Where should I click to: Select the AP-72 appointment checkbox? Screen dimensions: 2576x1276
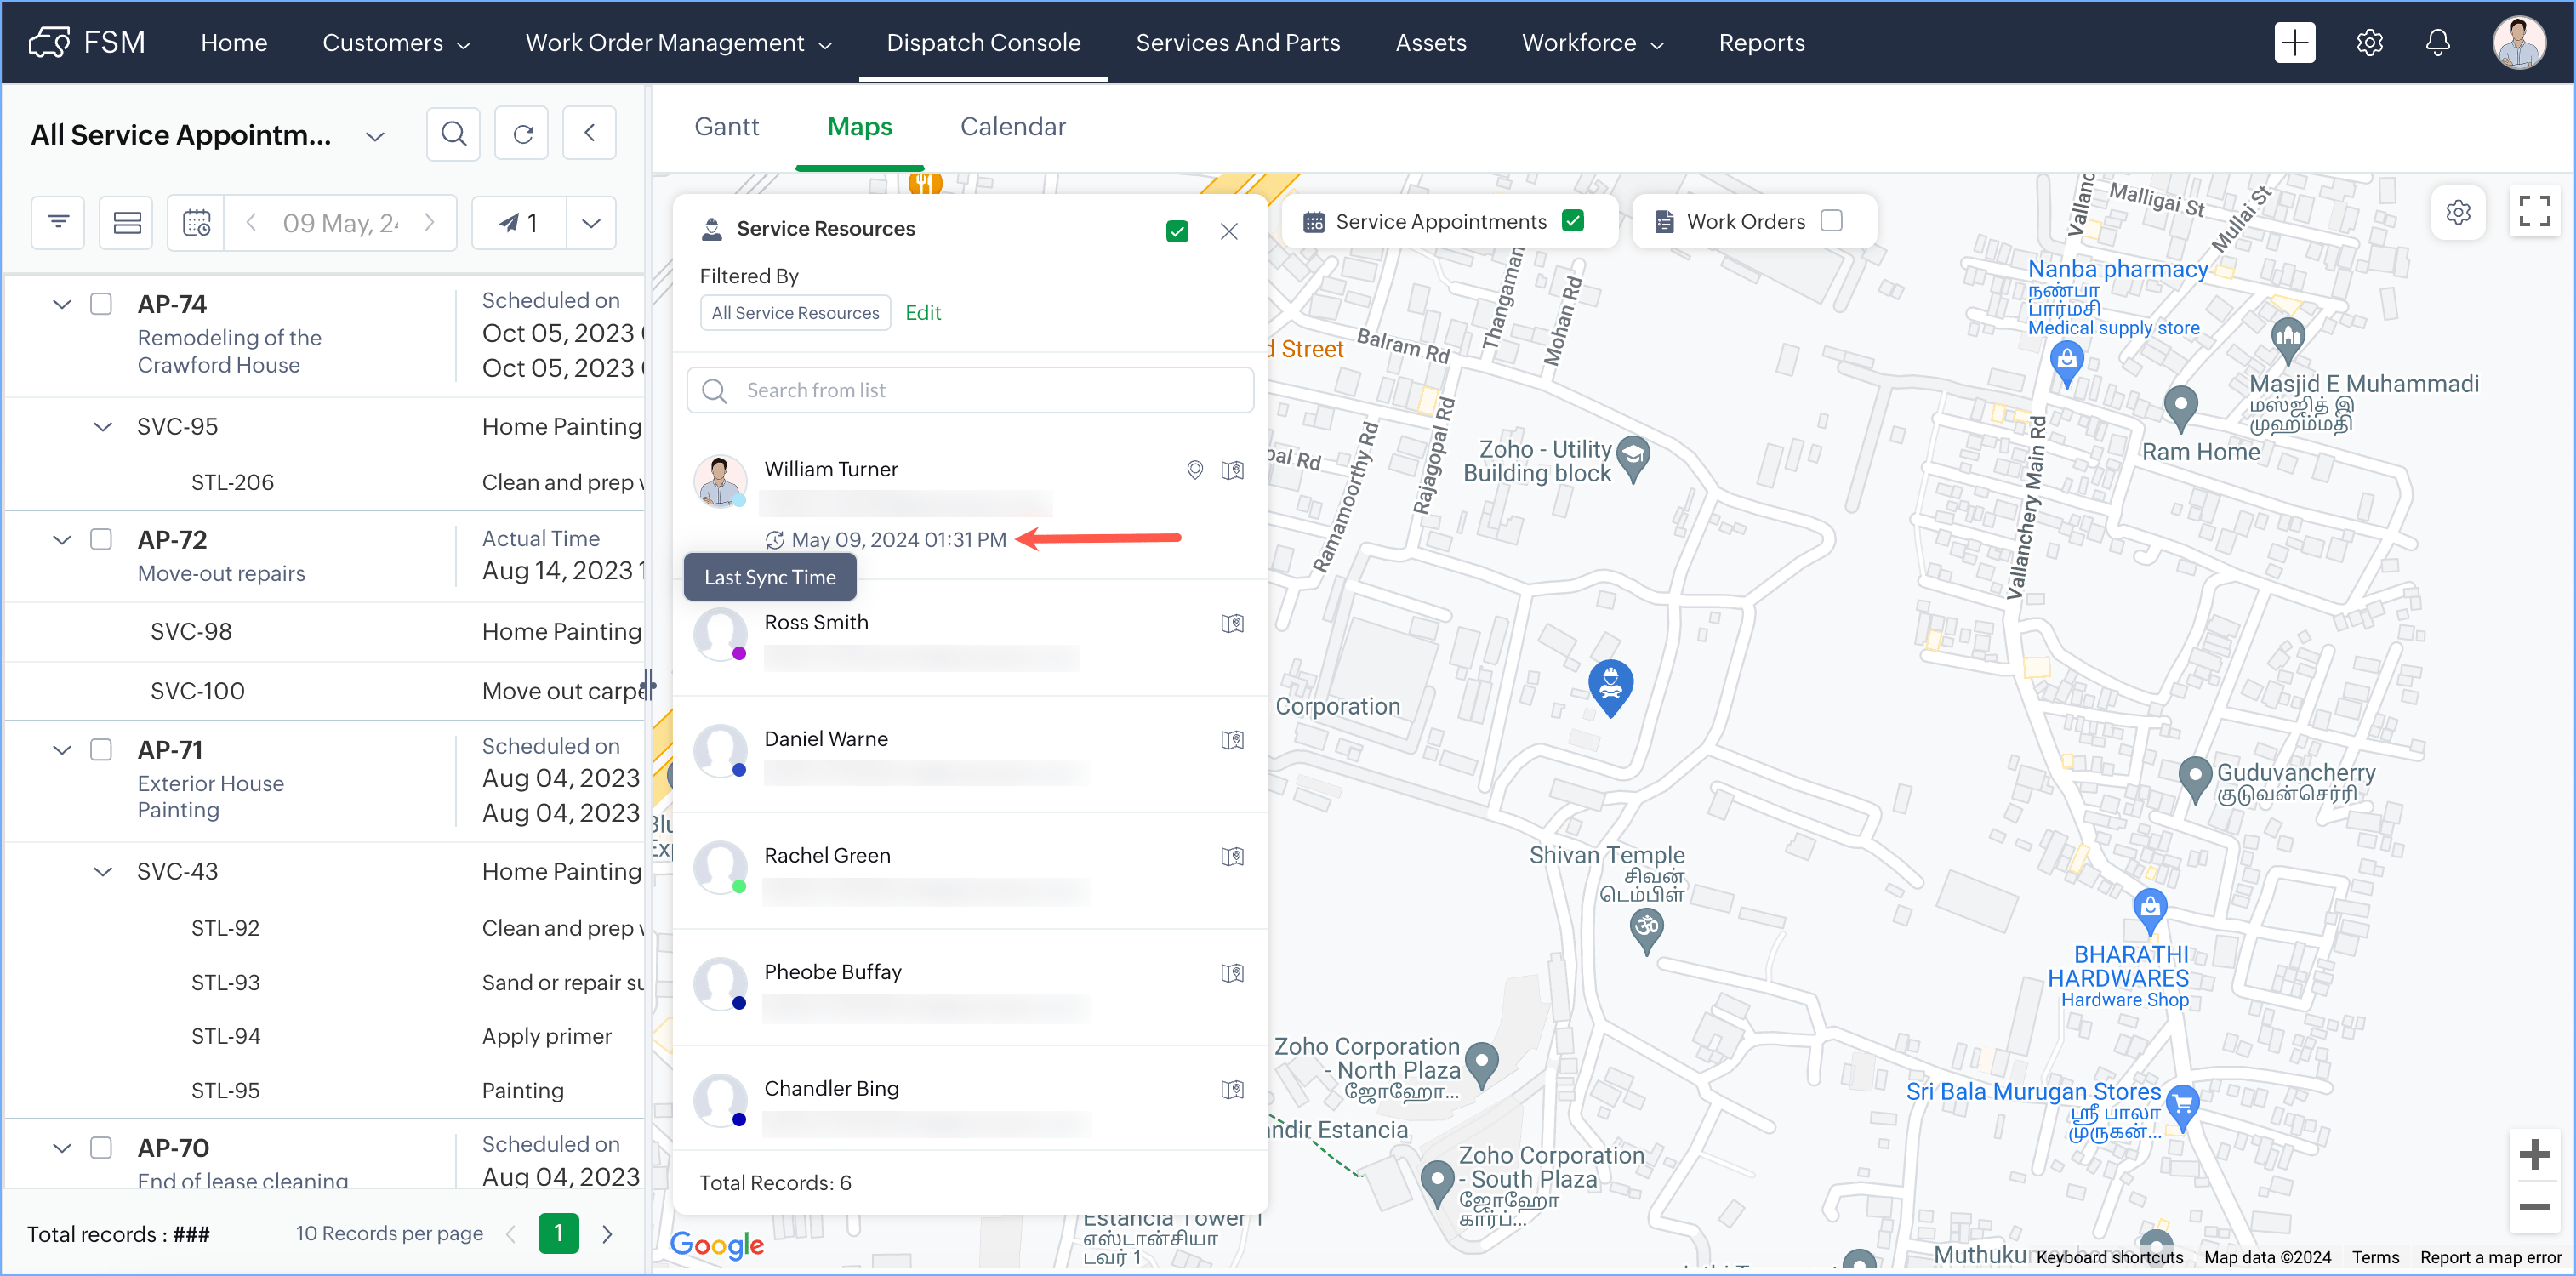click(x=101, y=539)
